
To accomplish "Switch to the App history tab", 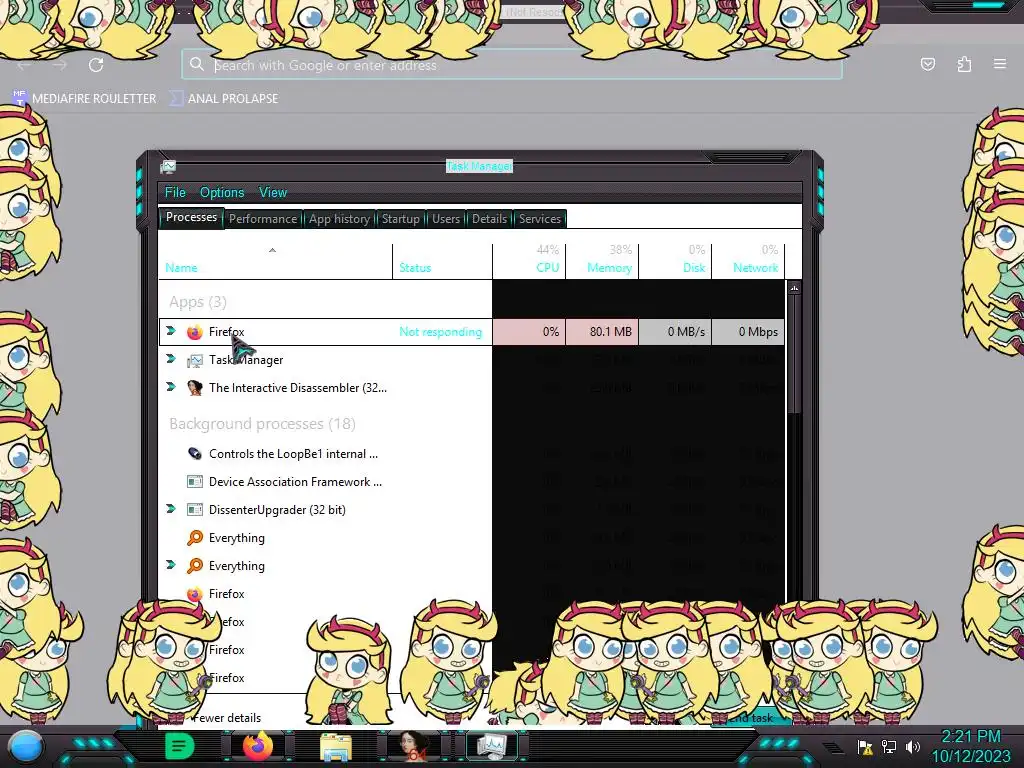I will coord(339,219).
